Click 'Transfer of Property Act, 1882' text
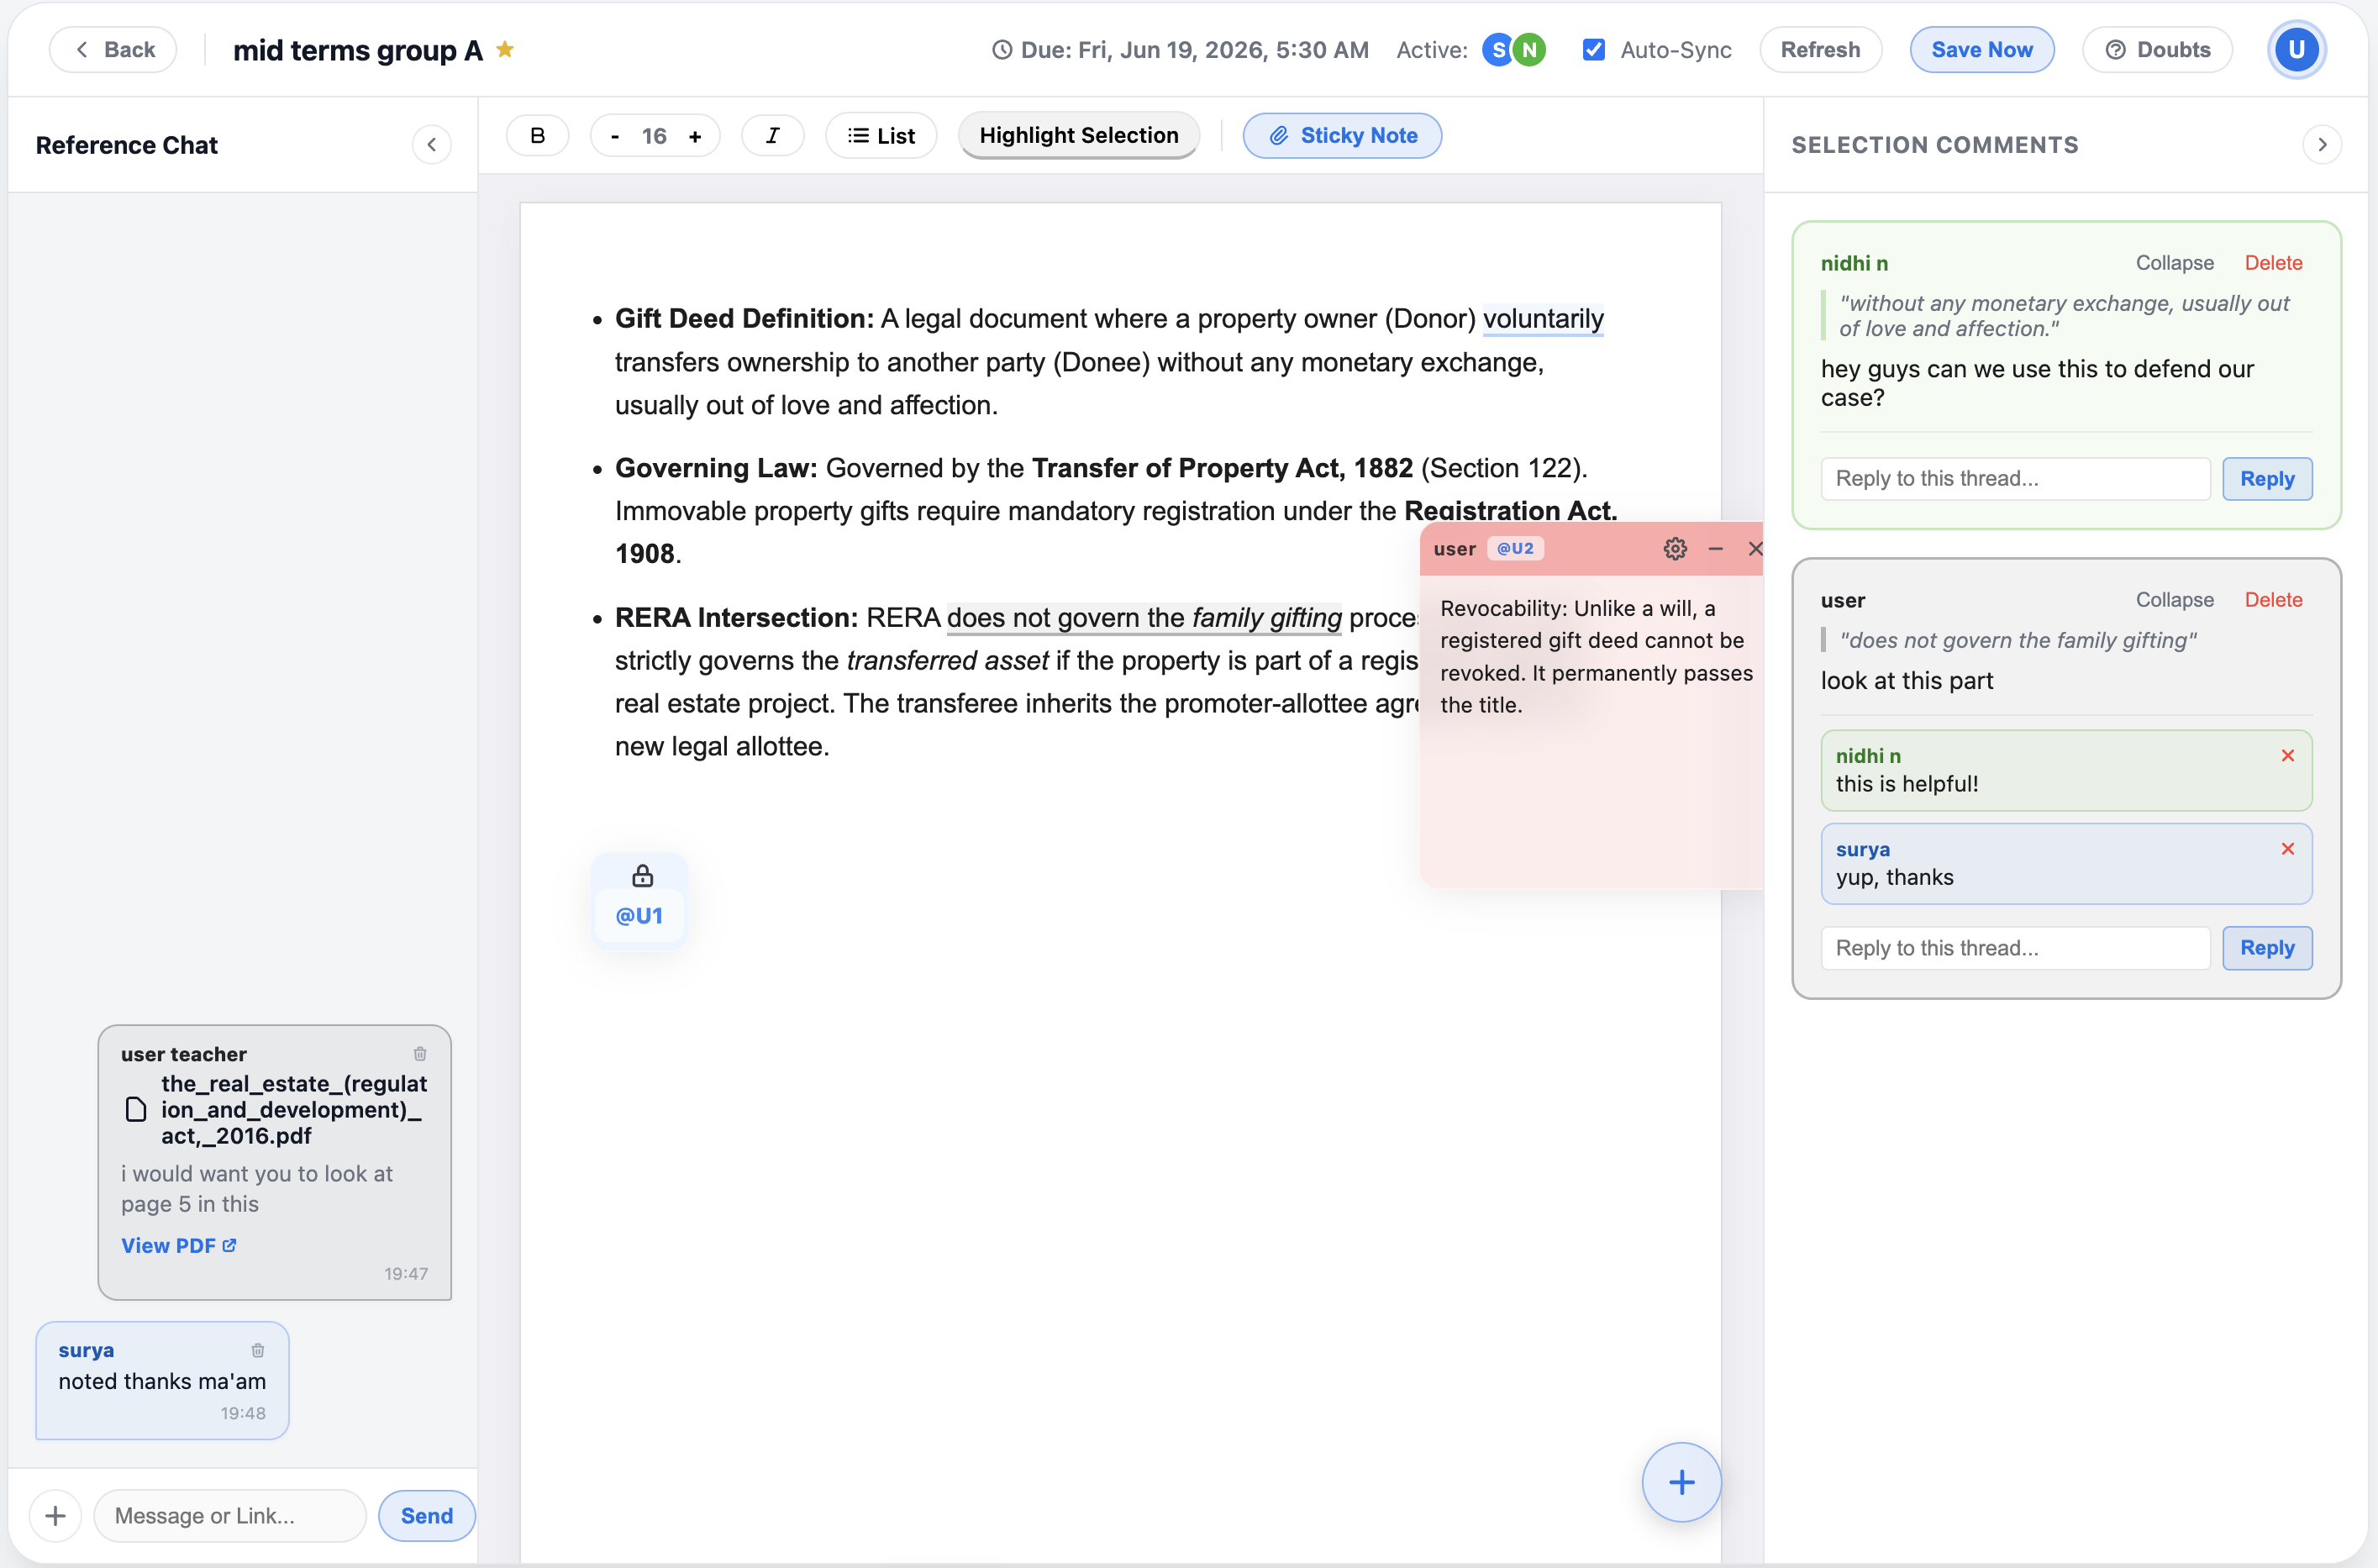Viewport: 2378px width, 1568px height. (x=1222, y=468)
